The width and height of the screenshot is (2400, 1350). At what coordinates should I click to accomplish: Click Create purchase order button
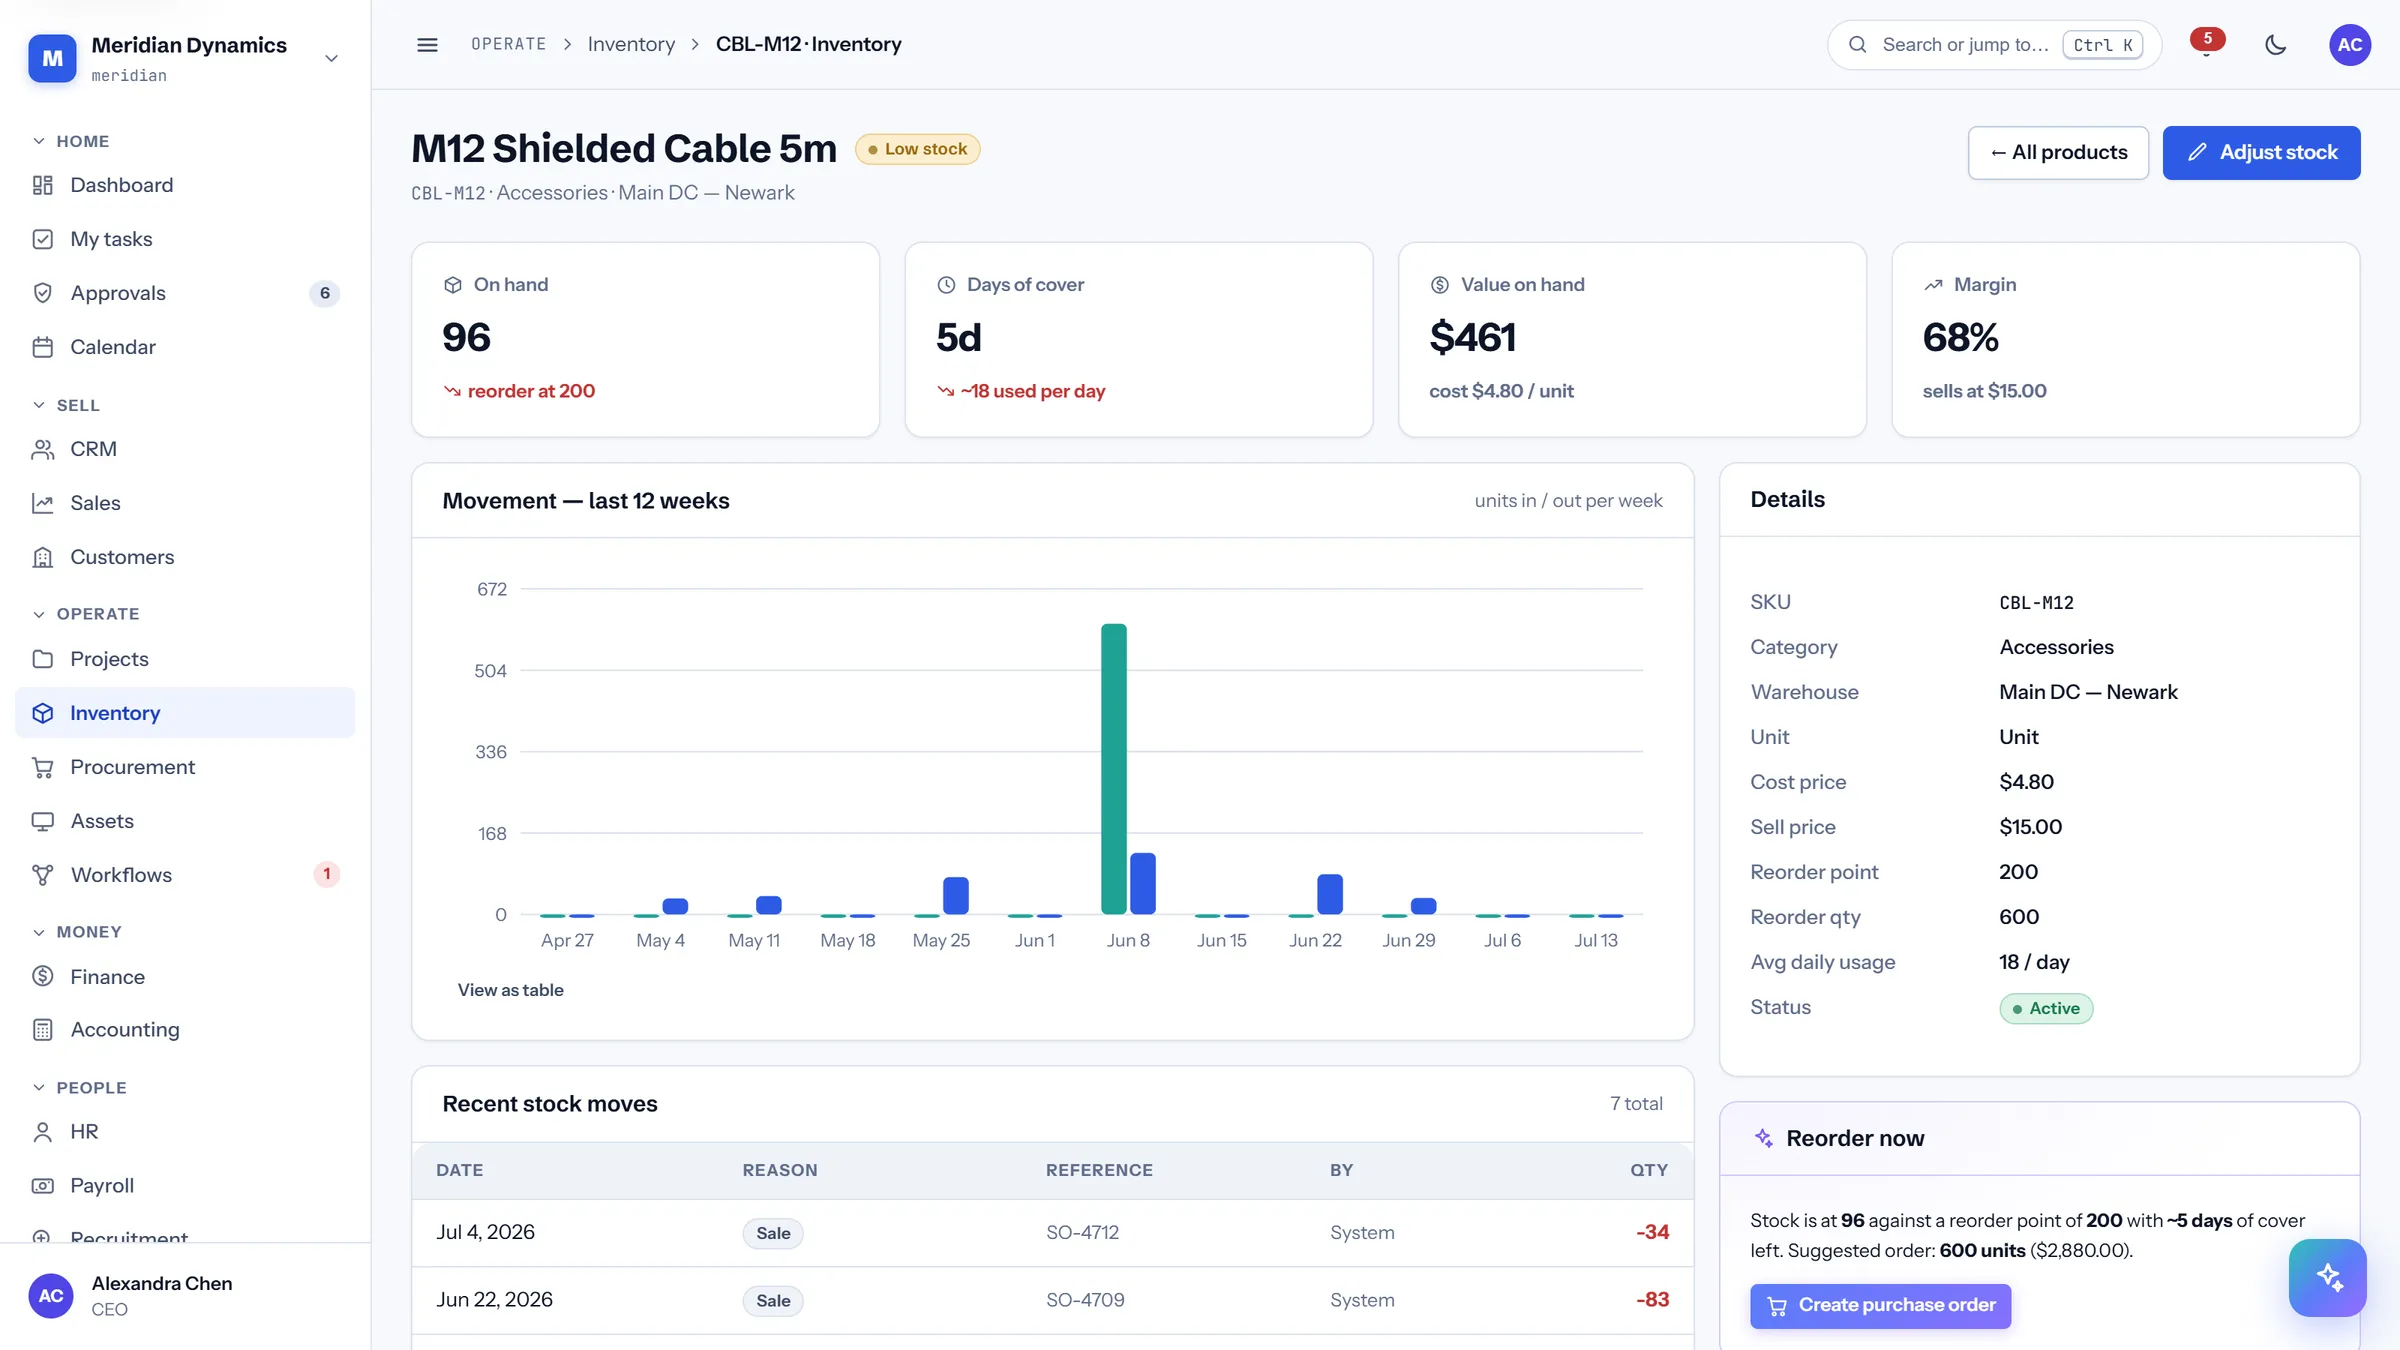(1880, 1306)
